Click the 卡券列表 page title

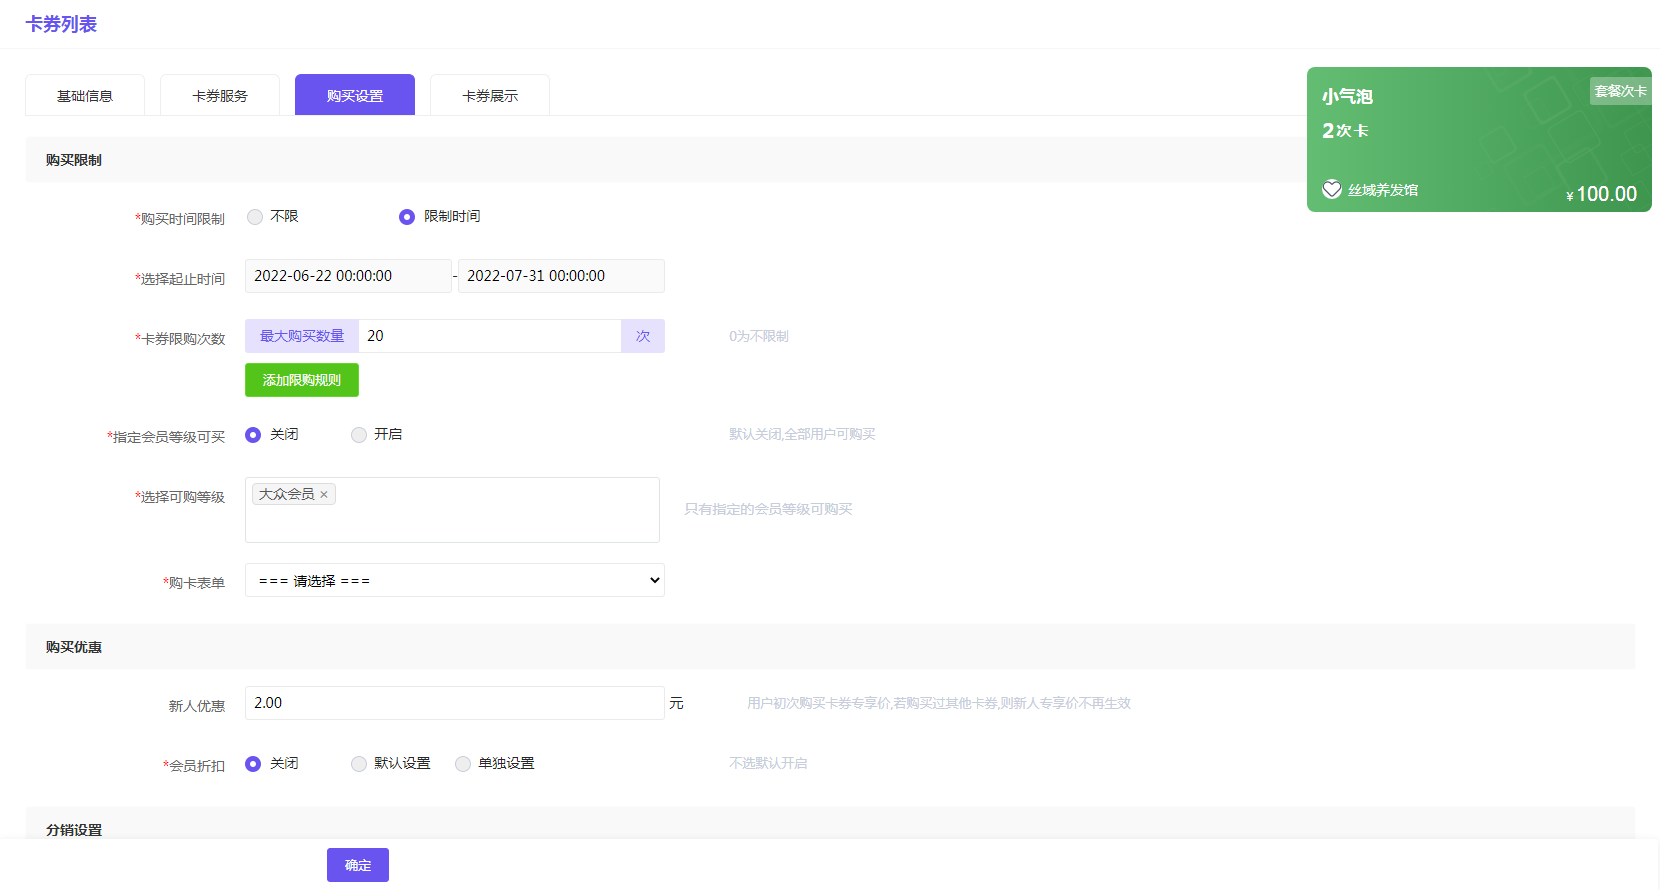click(61, 24)
